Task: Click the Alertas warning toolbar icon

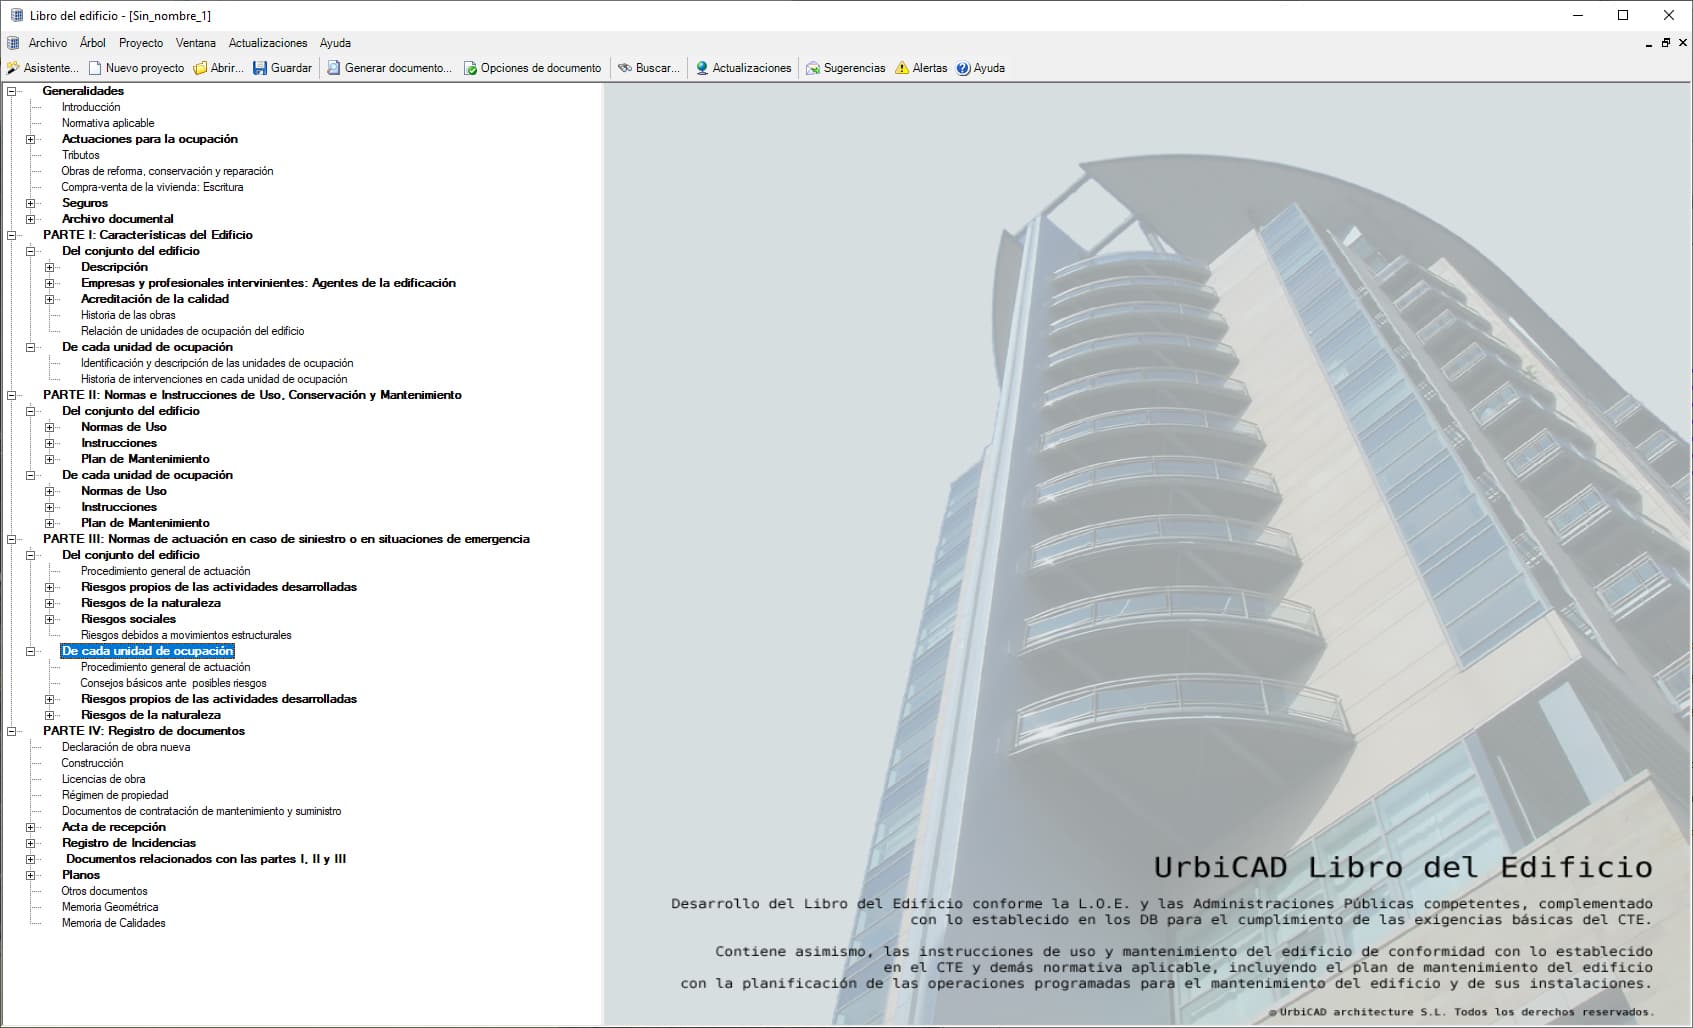Action: pos(902,68)
